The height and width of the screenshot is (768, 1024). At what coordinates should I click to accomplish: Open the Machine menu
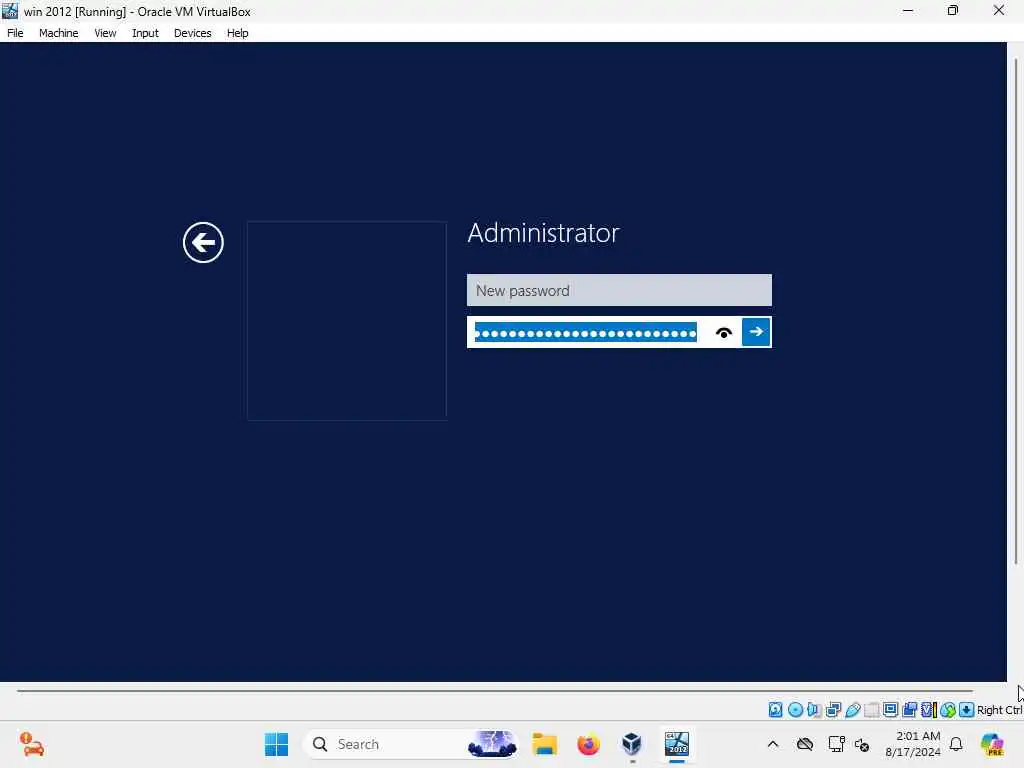click(x=58, y=33)
